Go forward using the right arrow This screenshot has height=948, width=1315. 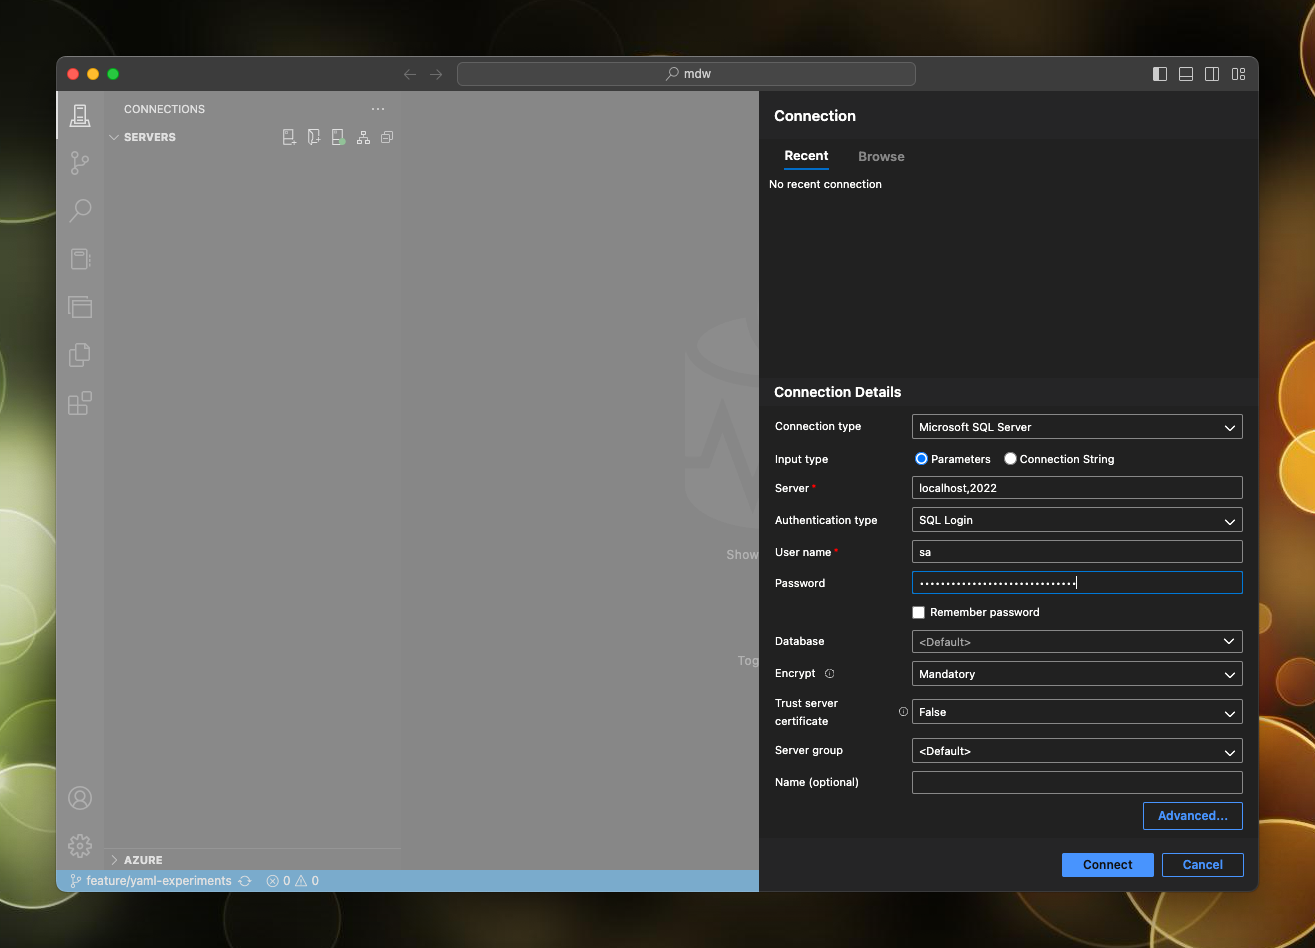tap(436, 74)
